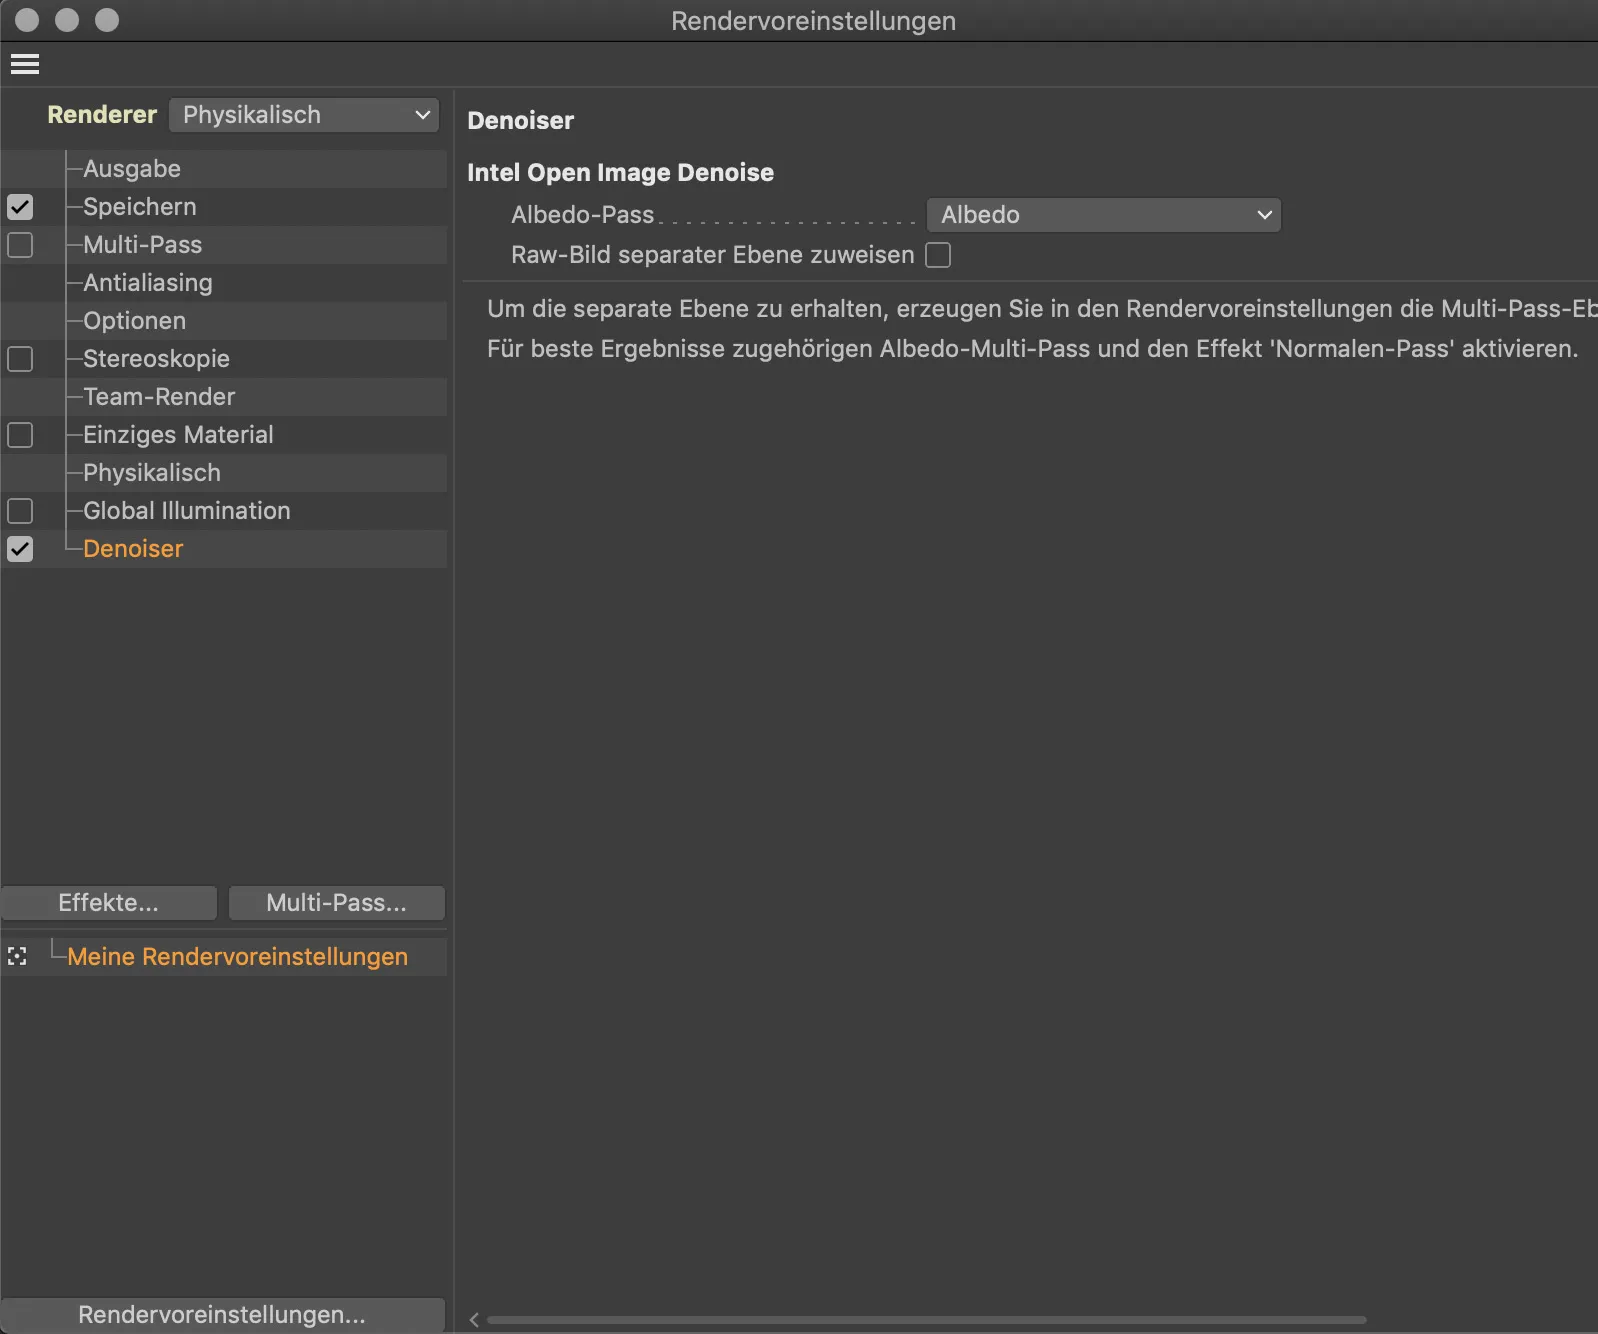
Task: Click the Multi-Pass... button
Action: click(x=336, y=903)
